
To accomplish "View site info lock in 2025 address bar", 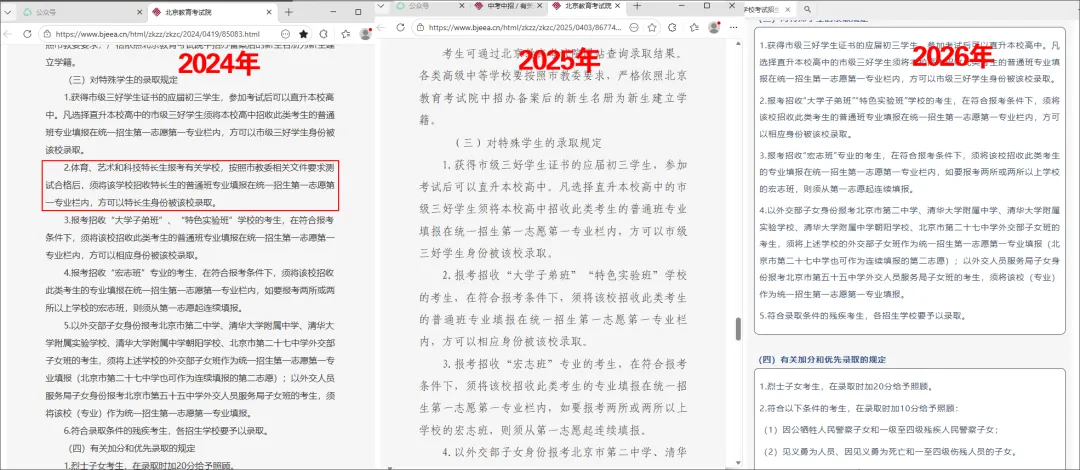I will 419,28.
